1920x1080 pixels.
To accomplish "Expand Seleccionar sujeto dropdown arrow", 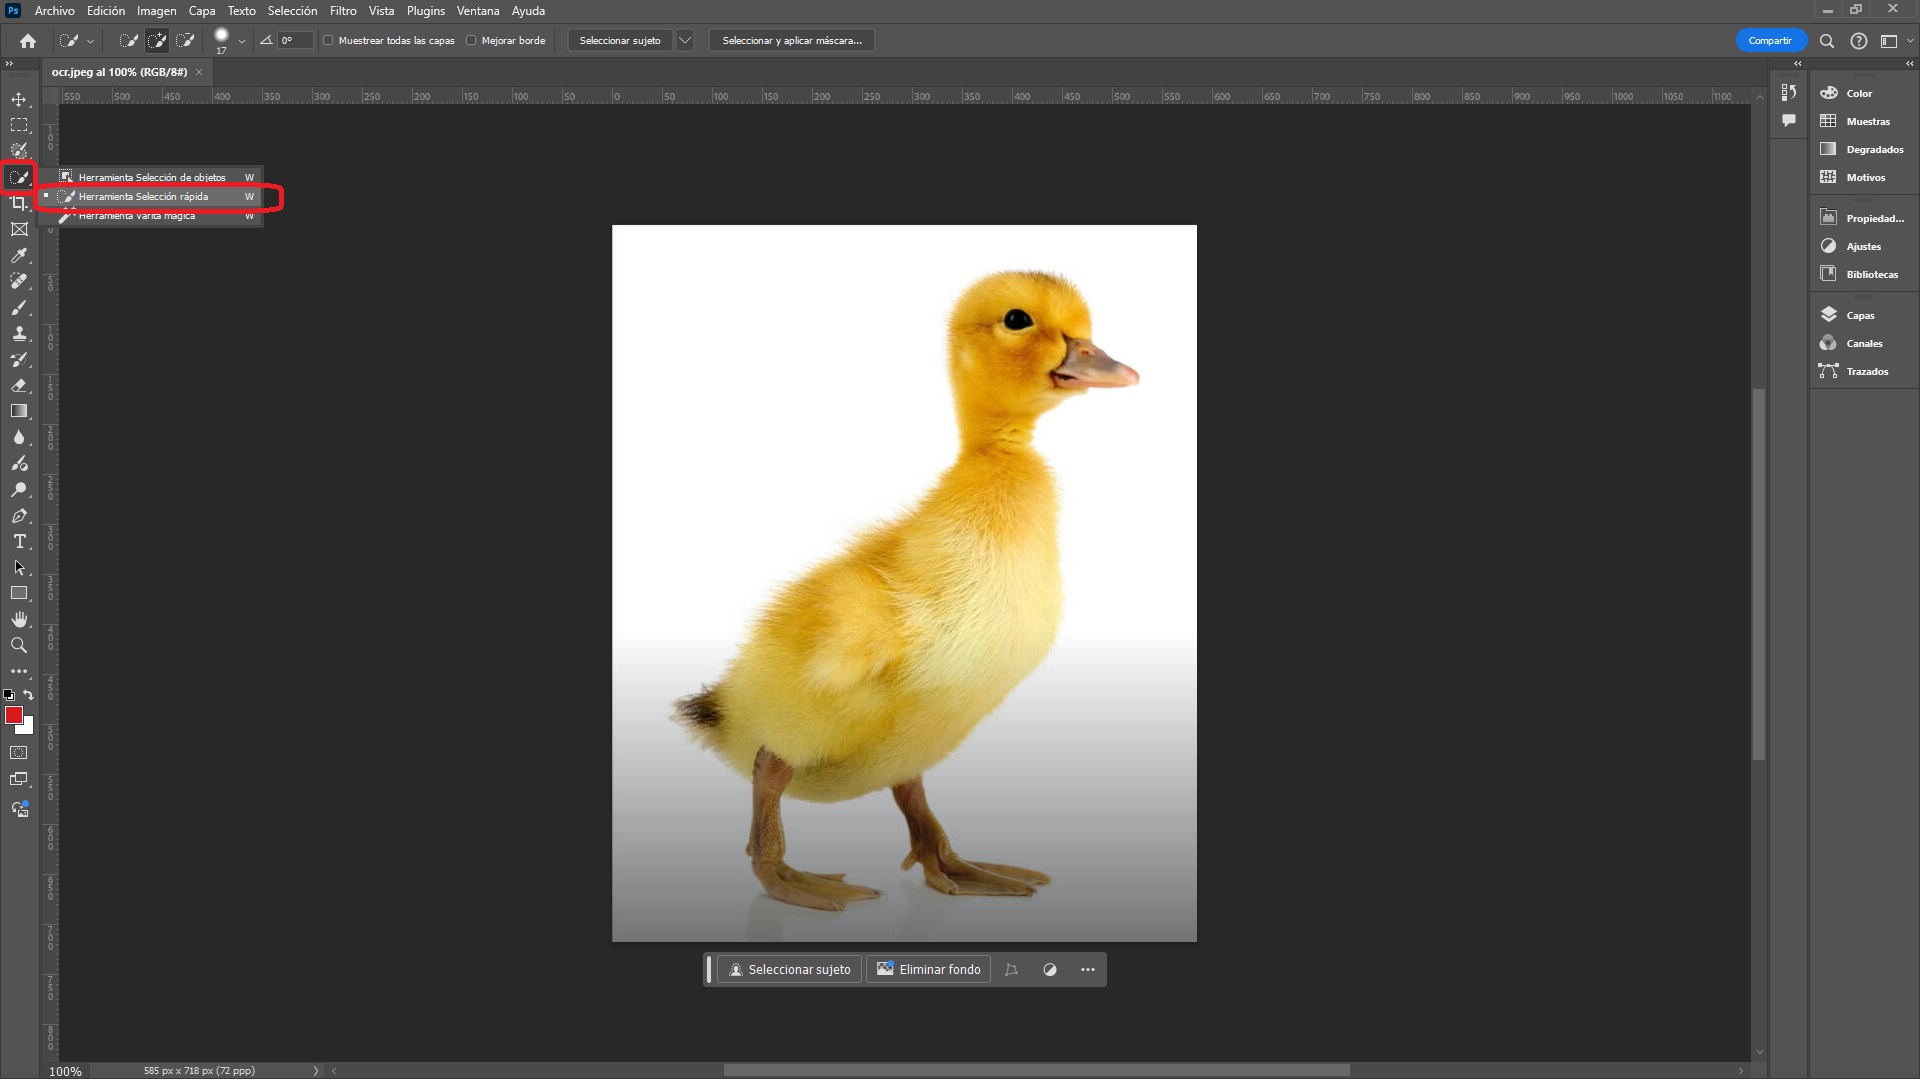I will [x=685, y=41].
